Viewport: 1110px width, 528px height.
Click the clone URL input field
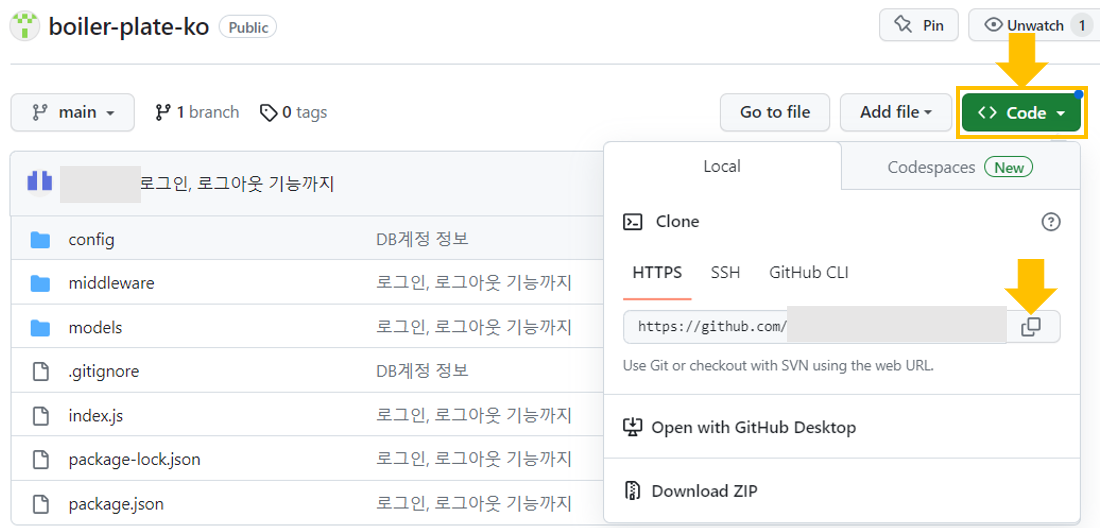(814, 326)
